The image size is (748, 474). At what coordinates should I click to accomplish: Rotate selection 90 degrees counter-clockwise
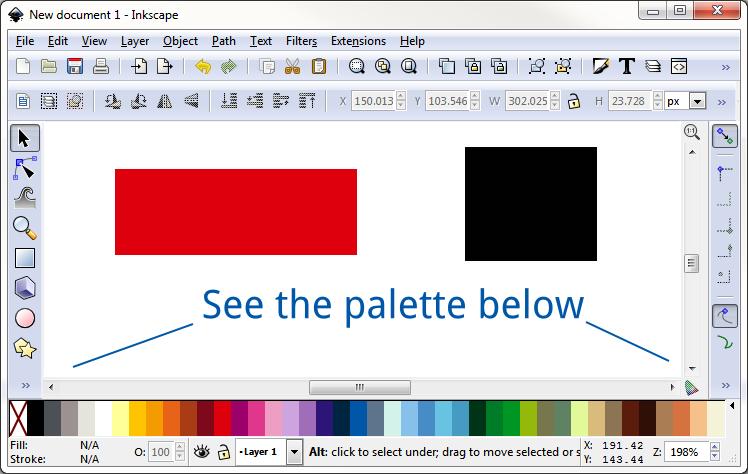click(113, 101)
